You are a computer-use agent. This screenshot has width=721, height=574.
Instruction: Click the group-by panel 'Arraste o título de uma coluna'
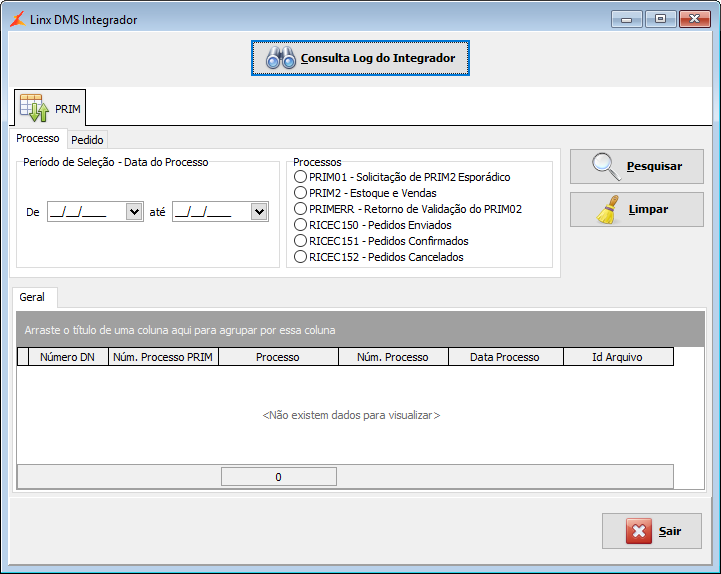tap(360, 329)
